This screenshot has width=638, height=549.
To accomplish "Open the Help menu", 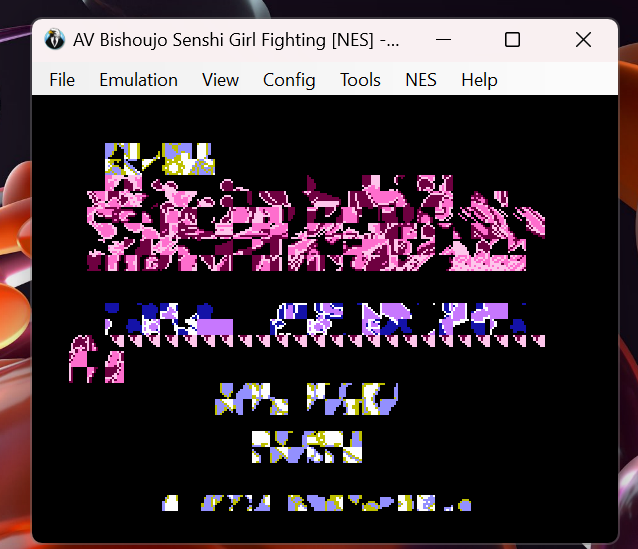I will pos(479,80).
